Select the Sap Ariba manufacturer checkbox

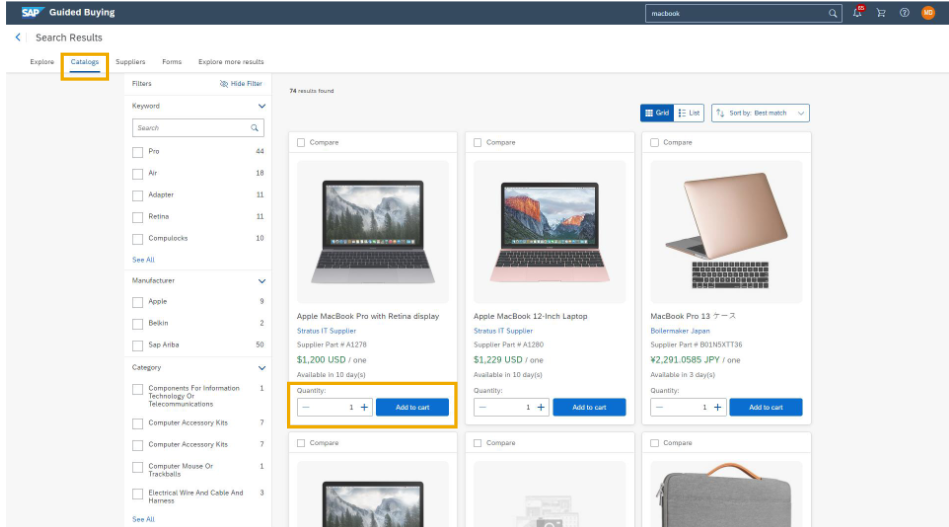click(137, 345)
